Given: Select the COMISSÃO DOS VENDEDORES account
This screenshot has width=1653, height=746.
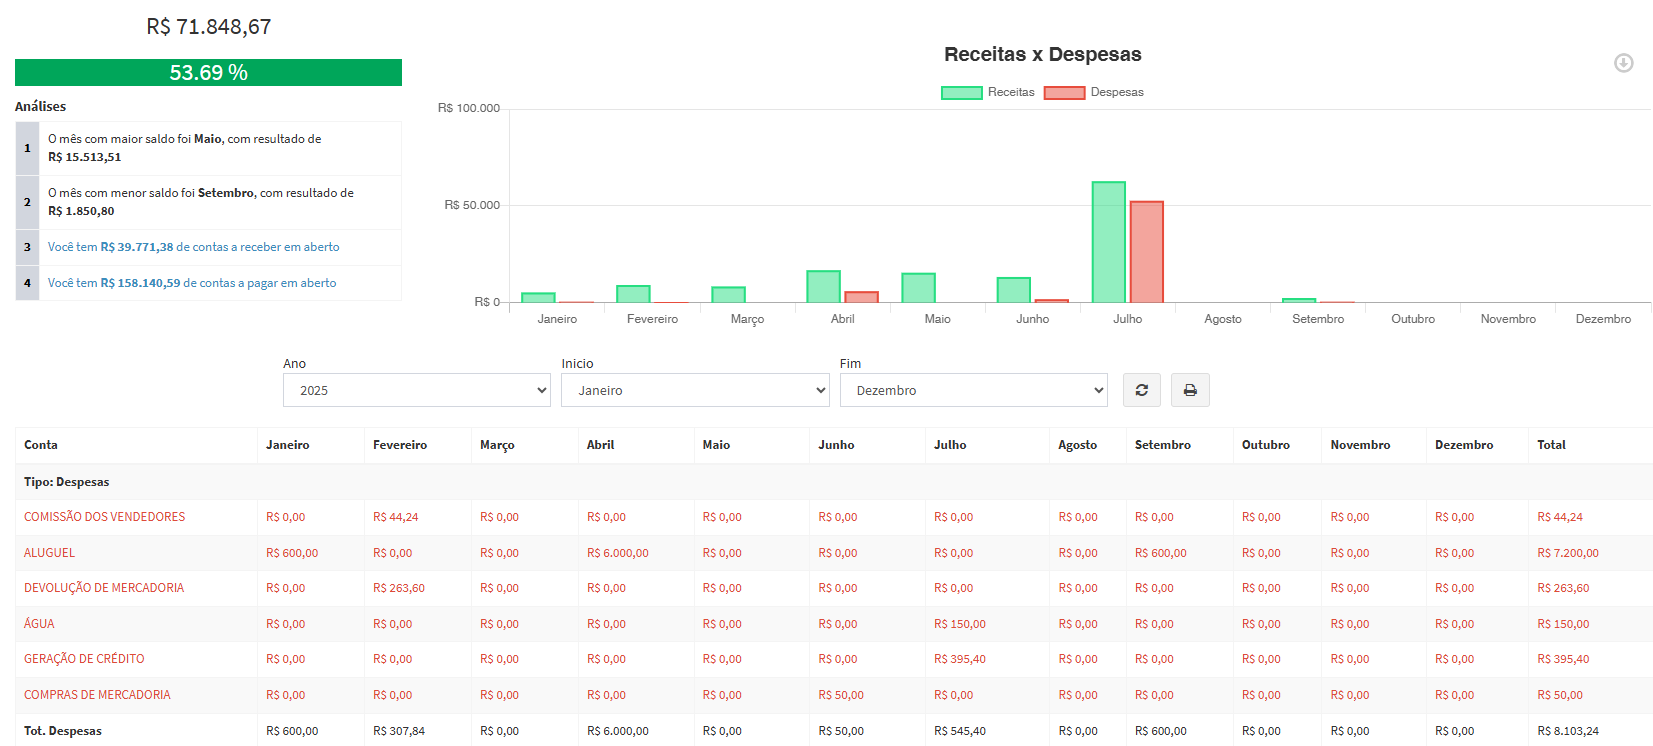Looking at the screenshot, I should 105,517.
